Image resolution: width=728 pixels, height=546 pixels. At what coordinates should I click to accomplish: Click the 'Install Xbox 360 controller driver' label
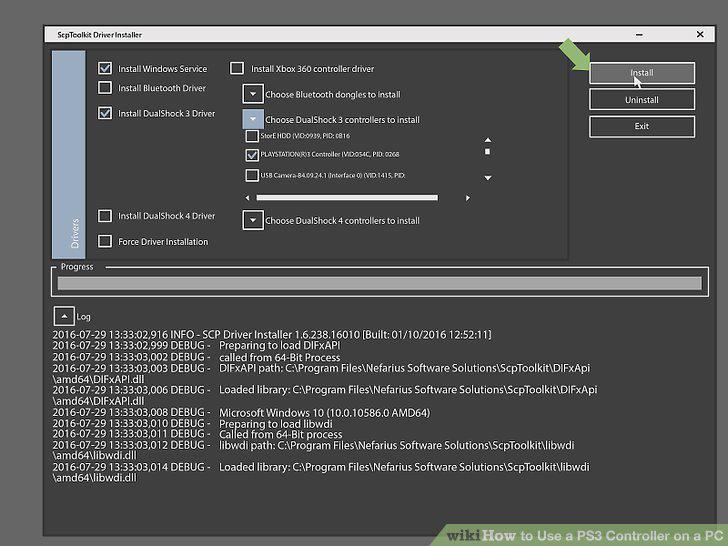[x=312, y=69]
